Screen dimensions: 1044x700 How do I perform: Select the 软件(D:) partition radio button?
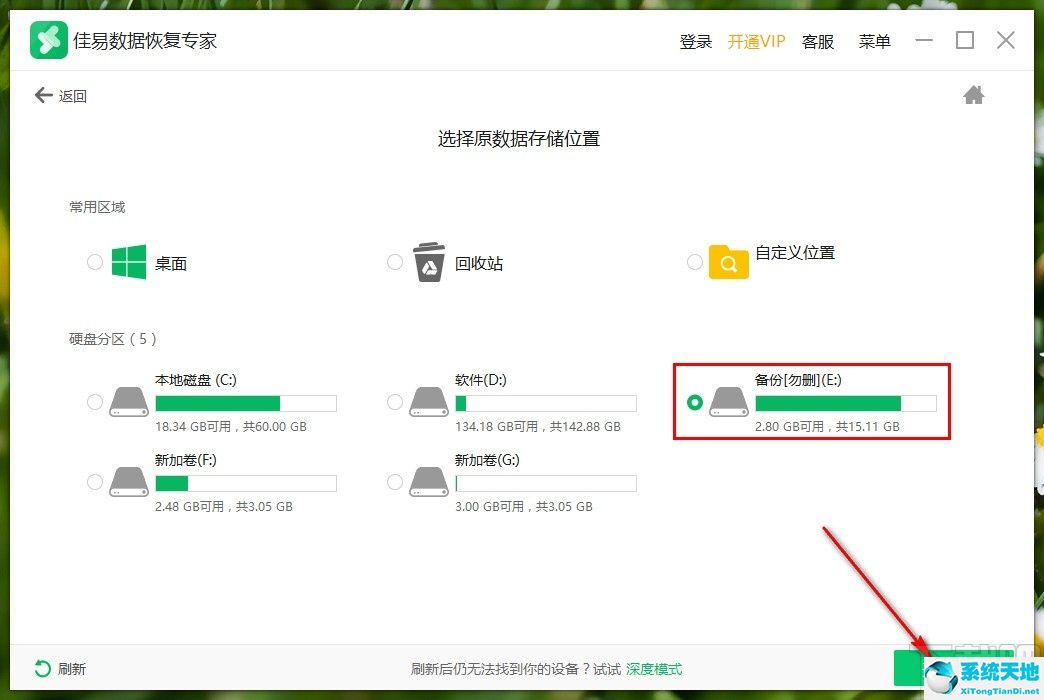394,401
